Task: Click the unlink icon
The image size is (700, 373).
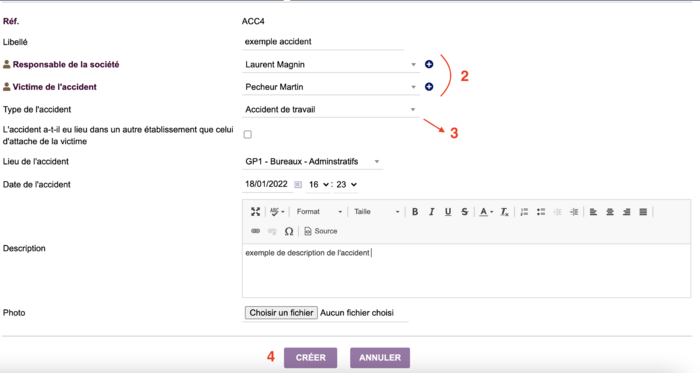Action: point(272,231)
